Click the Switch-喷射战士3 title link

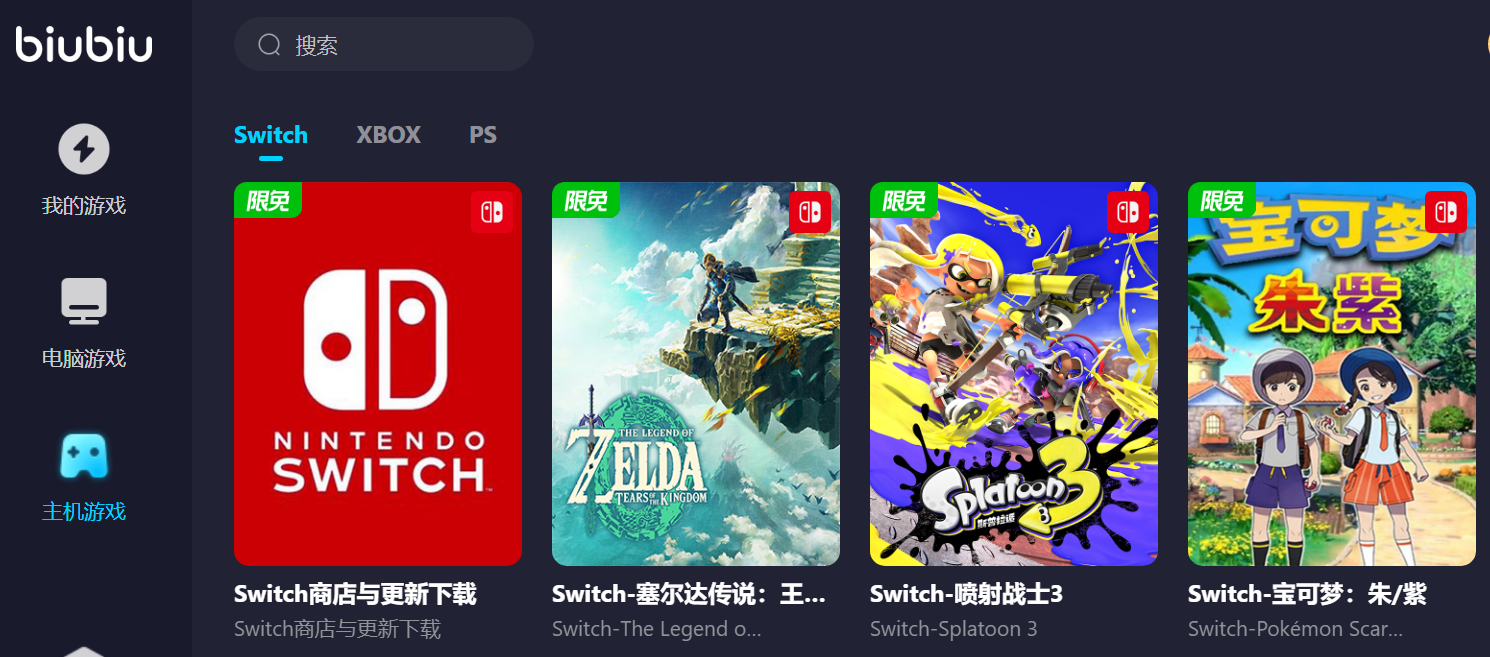pyautogui.click(x=966, y=594)
